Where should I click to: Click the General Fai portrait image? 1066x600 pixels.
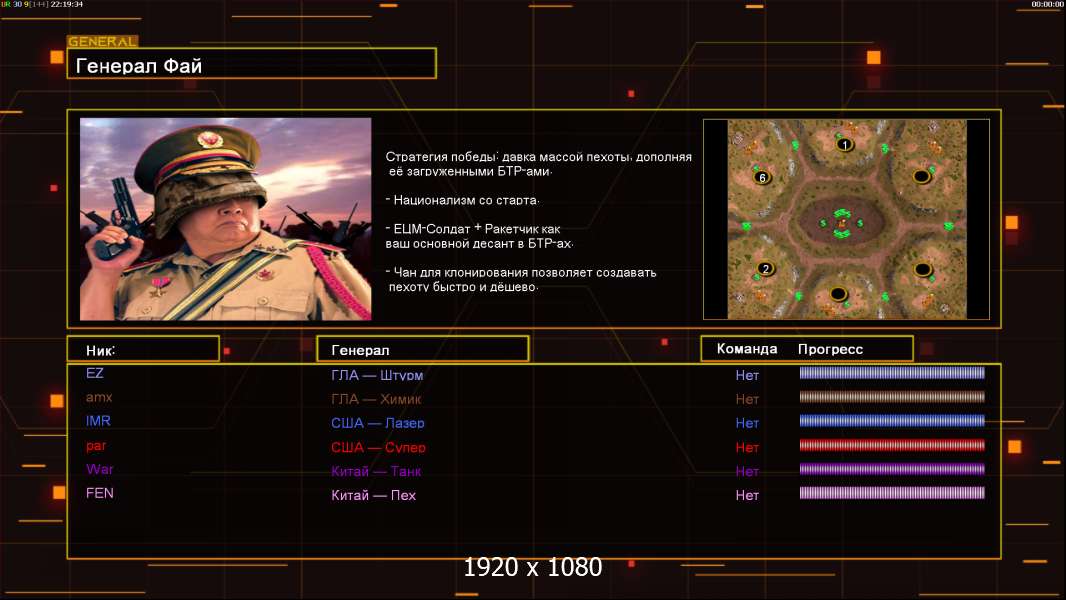click(x=226, y=219)
